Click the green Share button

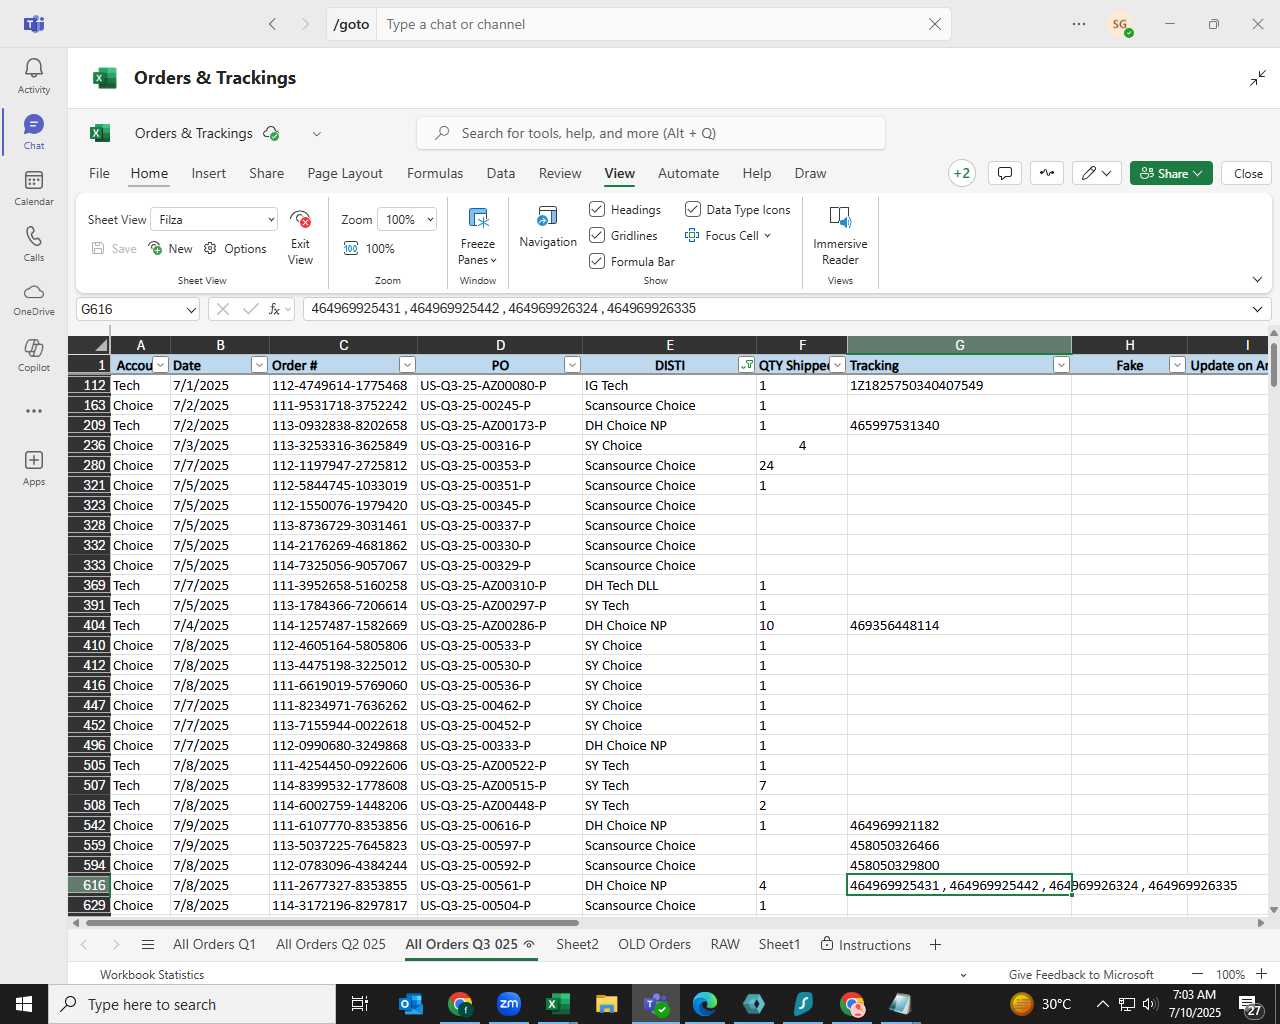(1171, 173)
